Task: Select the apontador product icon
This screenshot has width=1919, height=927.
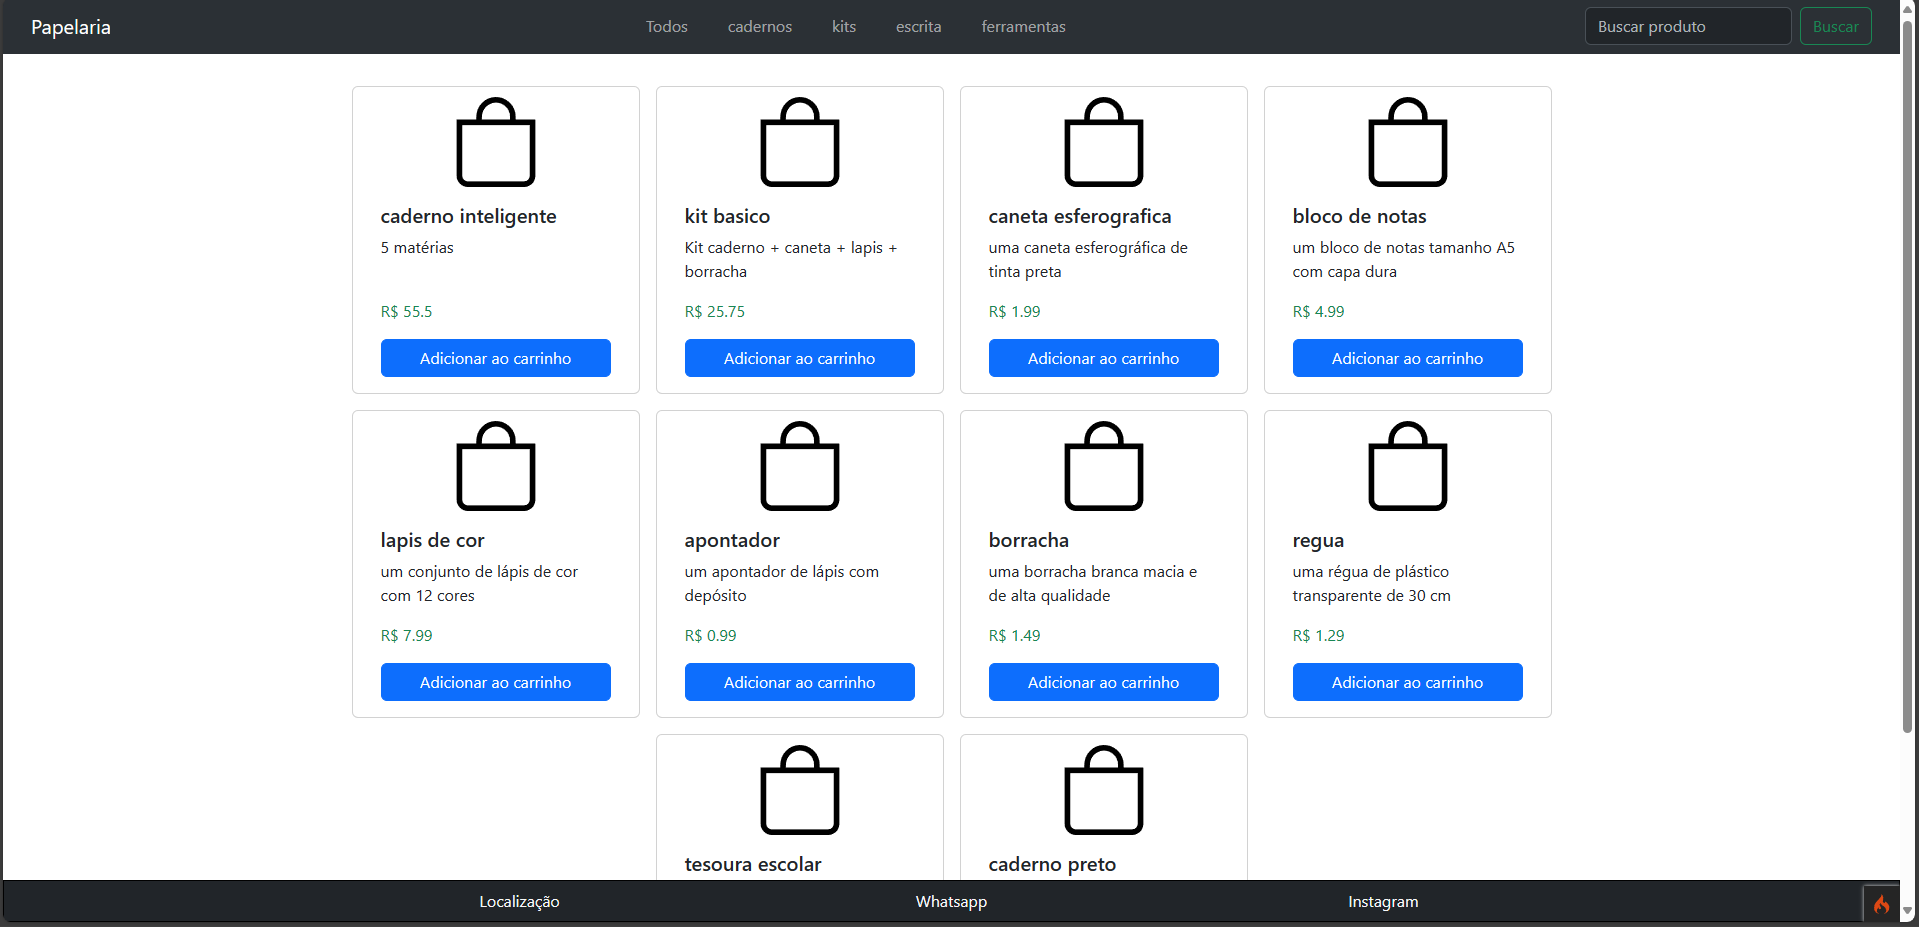Action: 799,466
